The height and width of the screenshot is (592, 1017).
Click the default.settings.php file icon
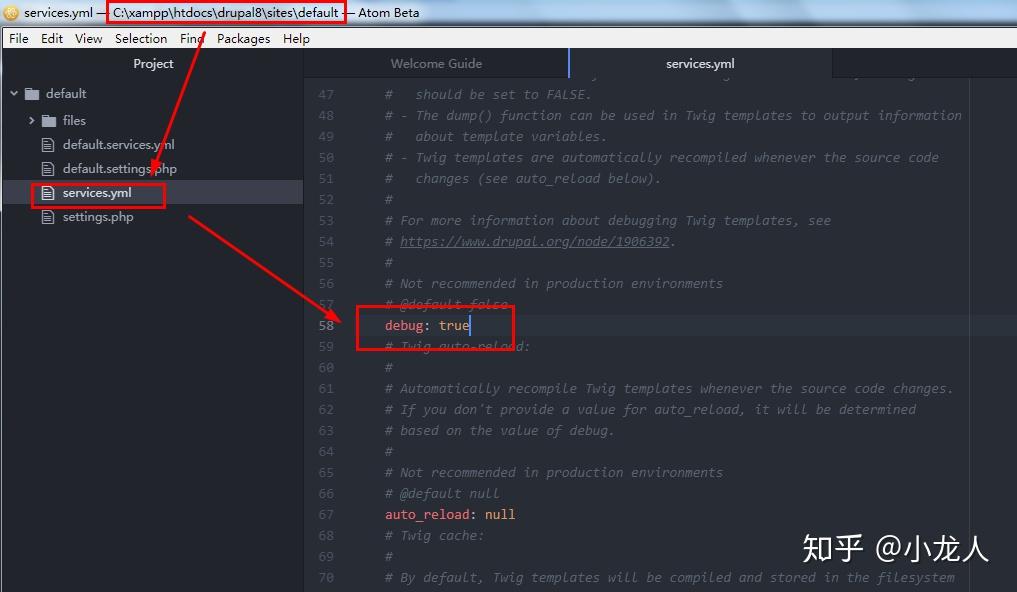[x=47, y=169]
